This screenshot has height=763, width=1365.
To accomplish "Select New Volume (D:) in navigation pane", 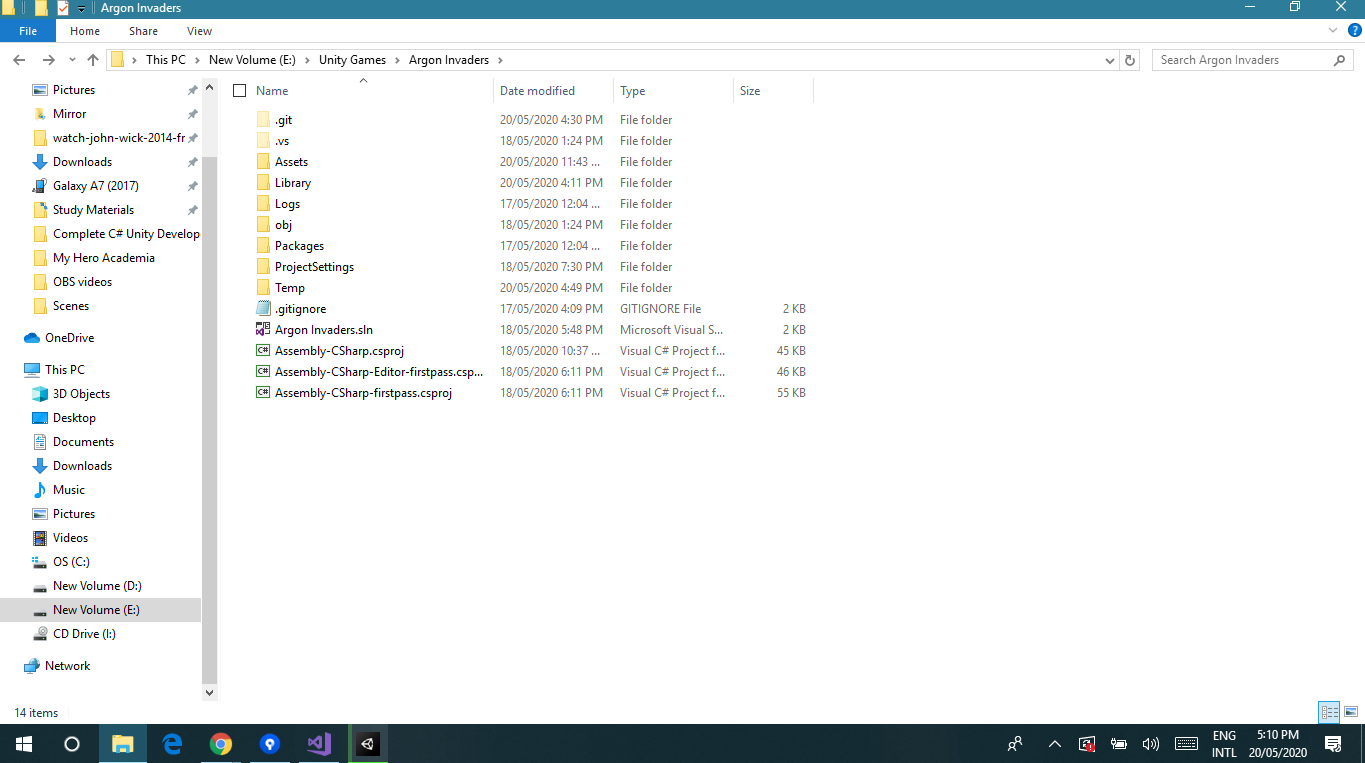I will [x=96, y=586].
